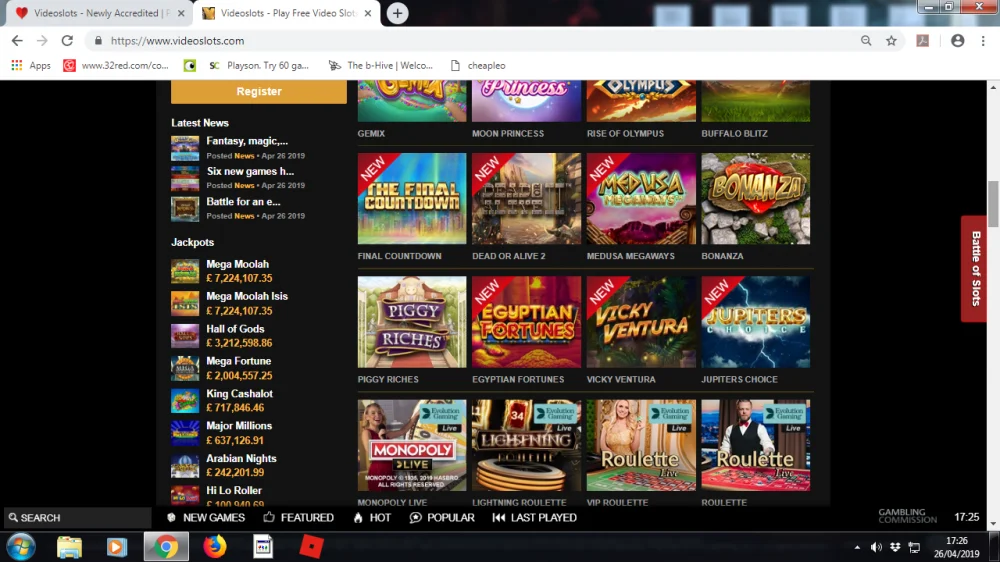
Task: Select the Featured filter
Action: pyautogui.click(x=298, y=517)
